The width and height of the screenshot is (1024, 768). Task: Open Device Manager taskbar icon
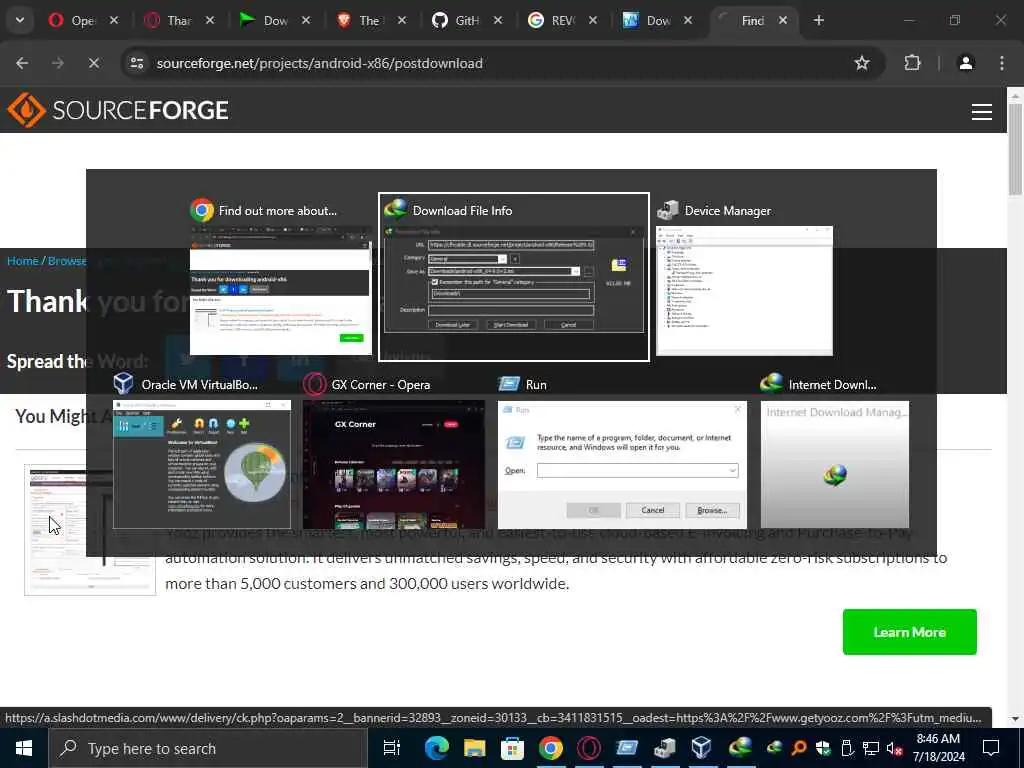tap(665, 748)
